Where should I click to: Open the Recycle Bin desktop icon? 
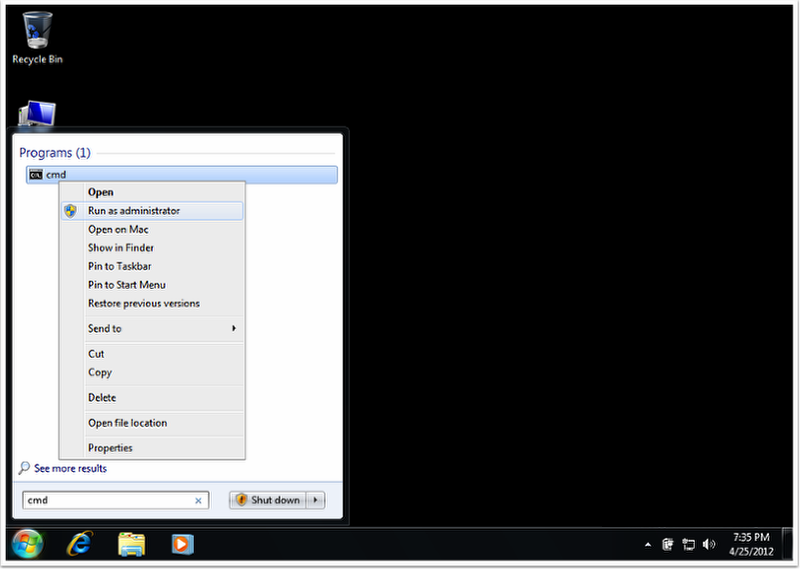pyautogui.click(x=37, y=38)
